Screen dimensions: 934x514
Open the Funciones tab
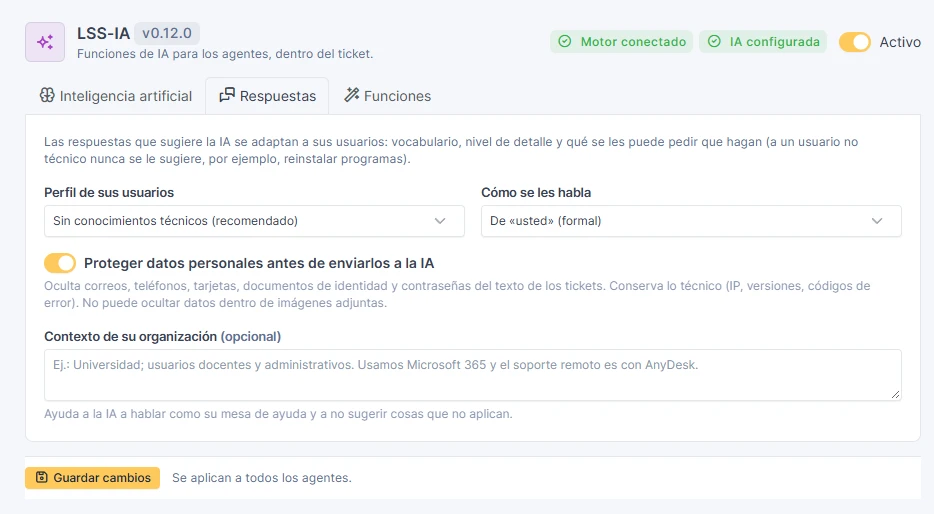387,96
